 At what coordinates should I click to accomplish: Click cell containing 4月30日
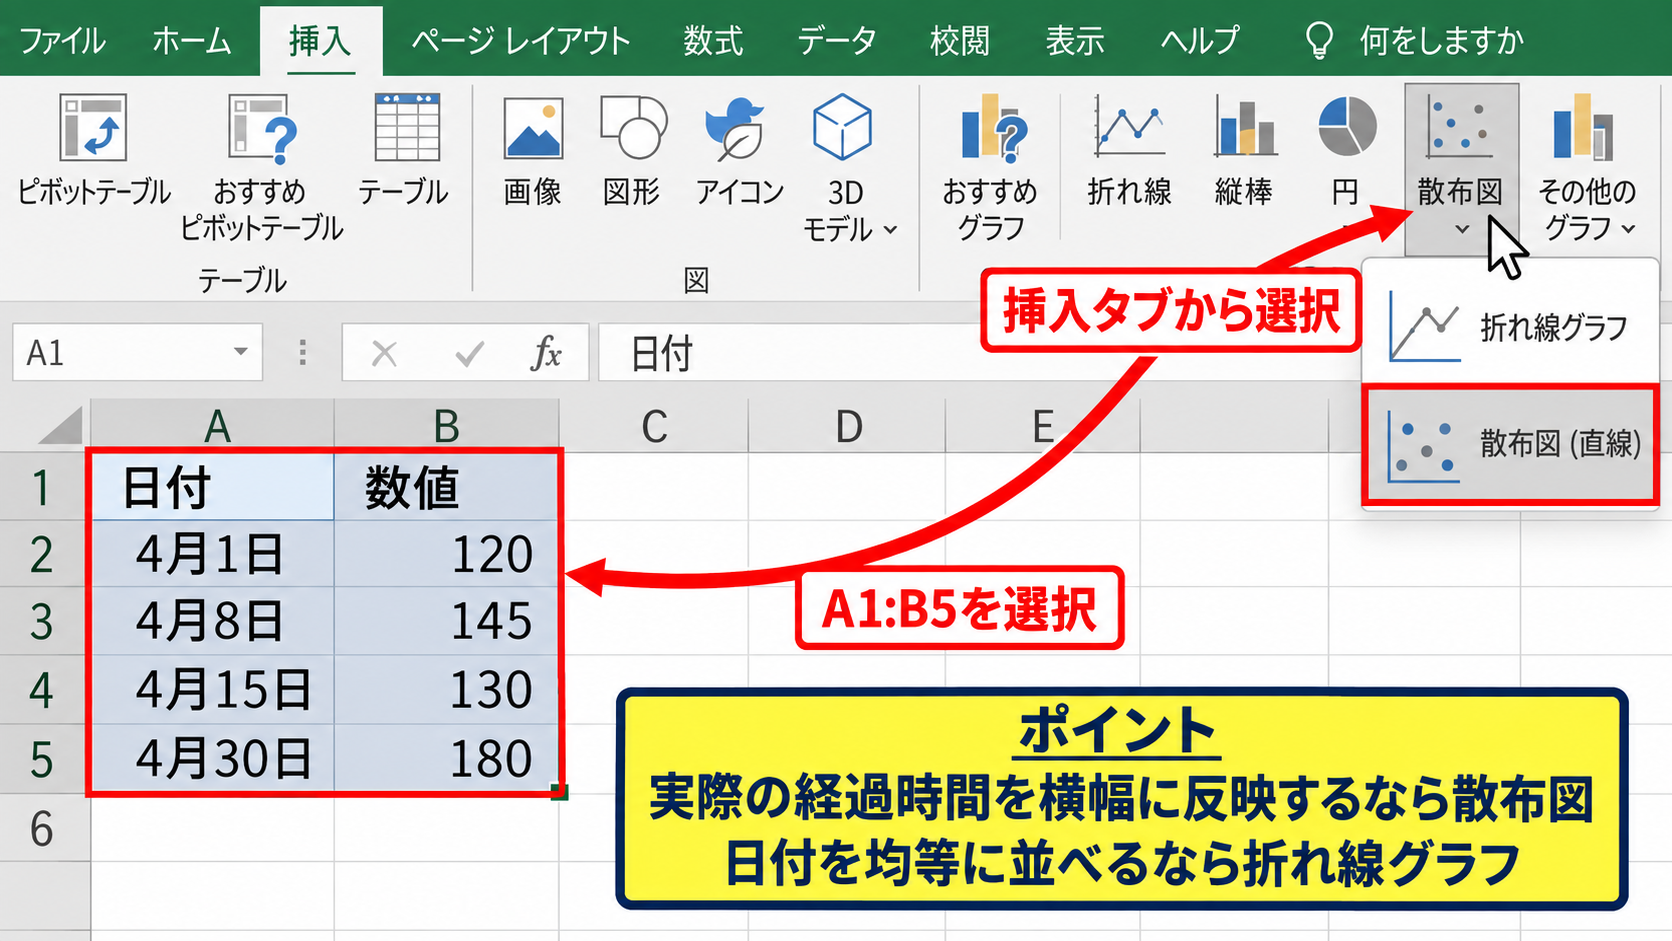[x=213, y=759]
